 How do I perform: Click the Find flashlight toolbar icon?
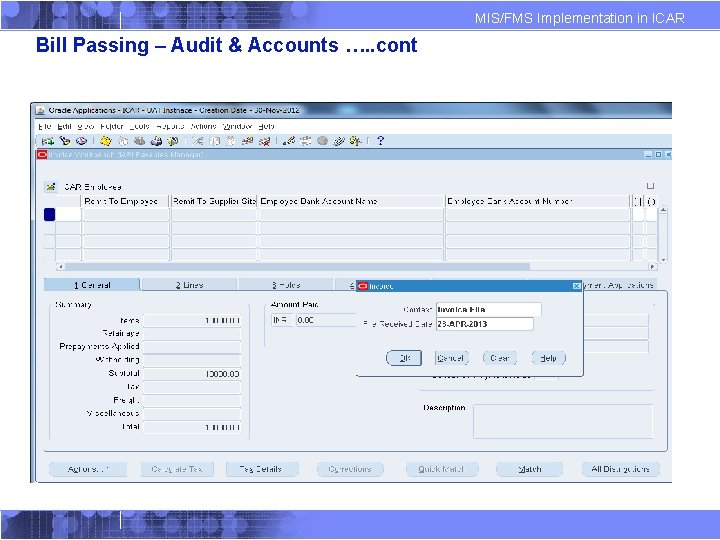point(65,141)
